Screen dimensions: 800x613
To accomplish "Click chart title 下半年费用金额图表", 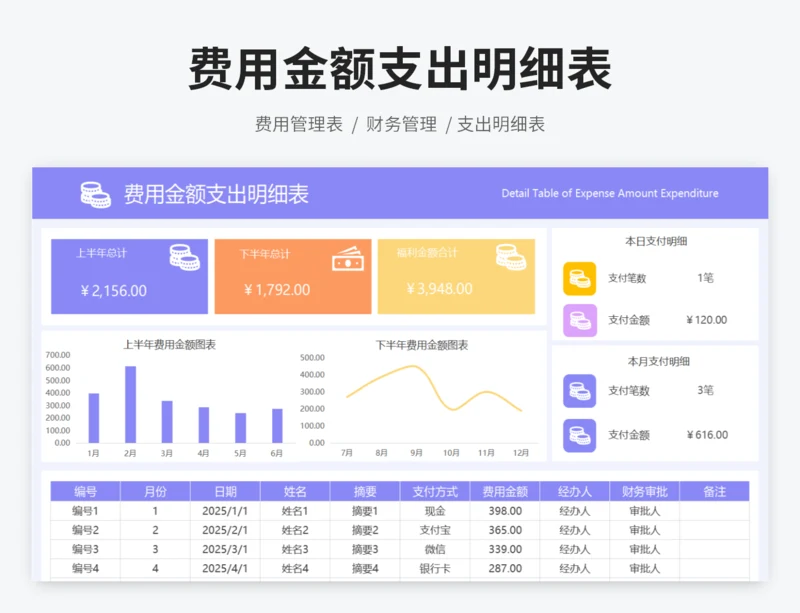I will coord(422,346).
